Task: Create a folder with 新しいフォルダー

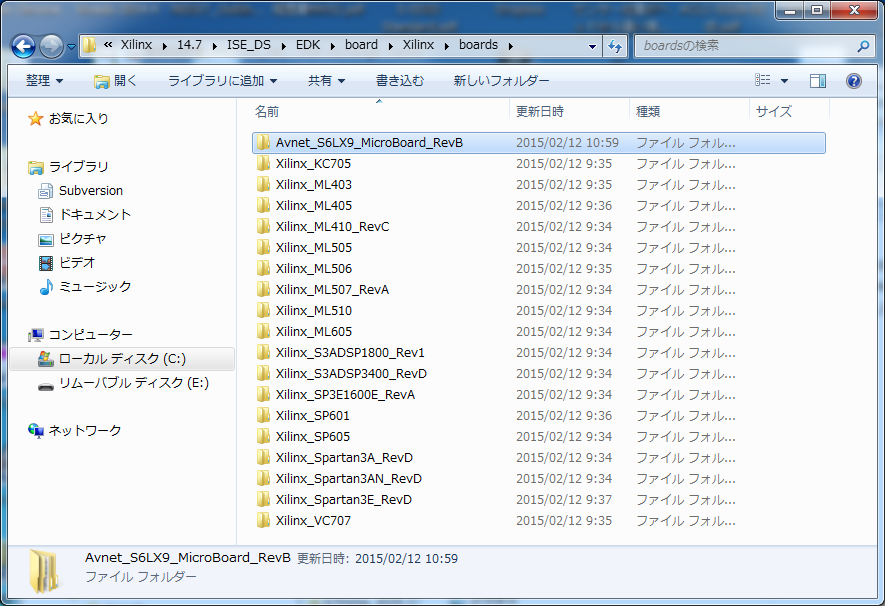Action: 501,81
